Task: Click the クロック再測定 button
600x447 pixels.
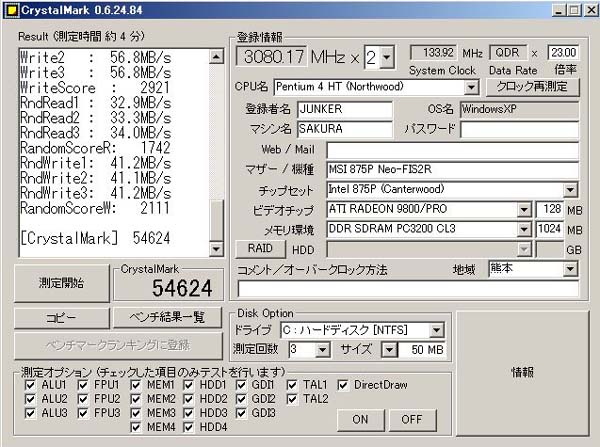Action: click(x=532, y=87)
